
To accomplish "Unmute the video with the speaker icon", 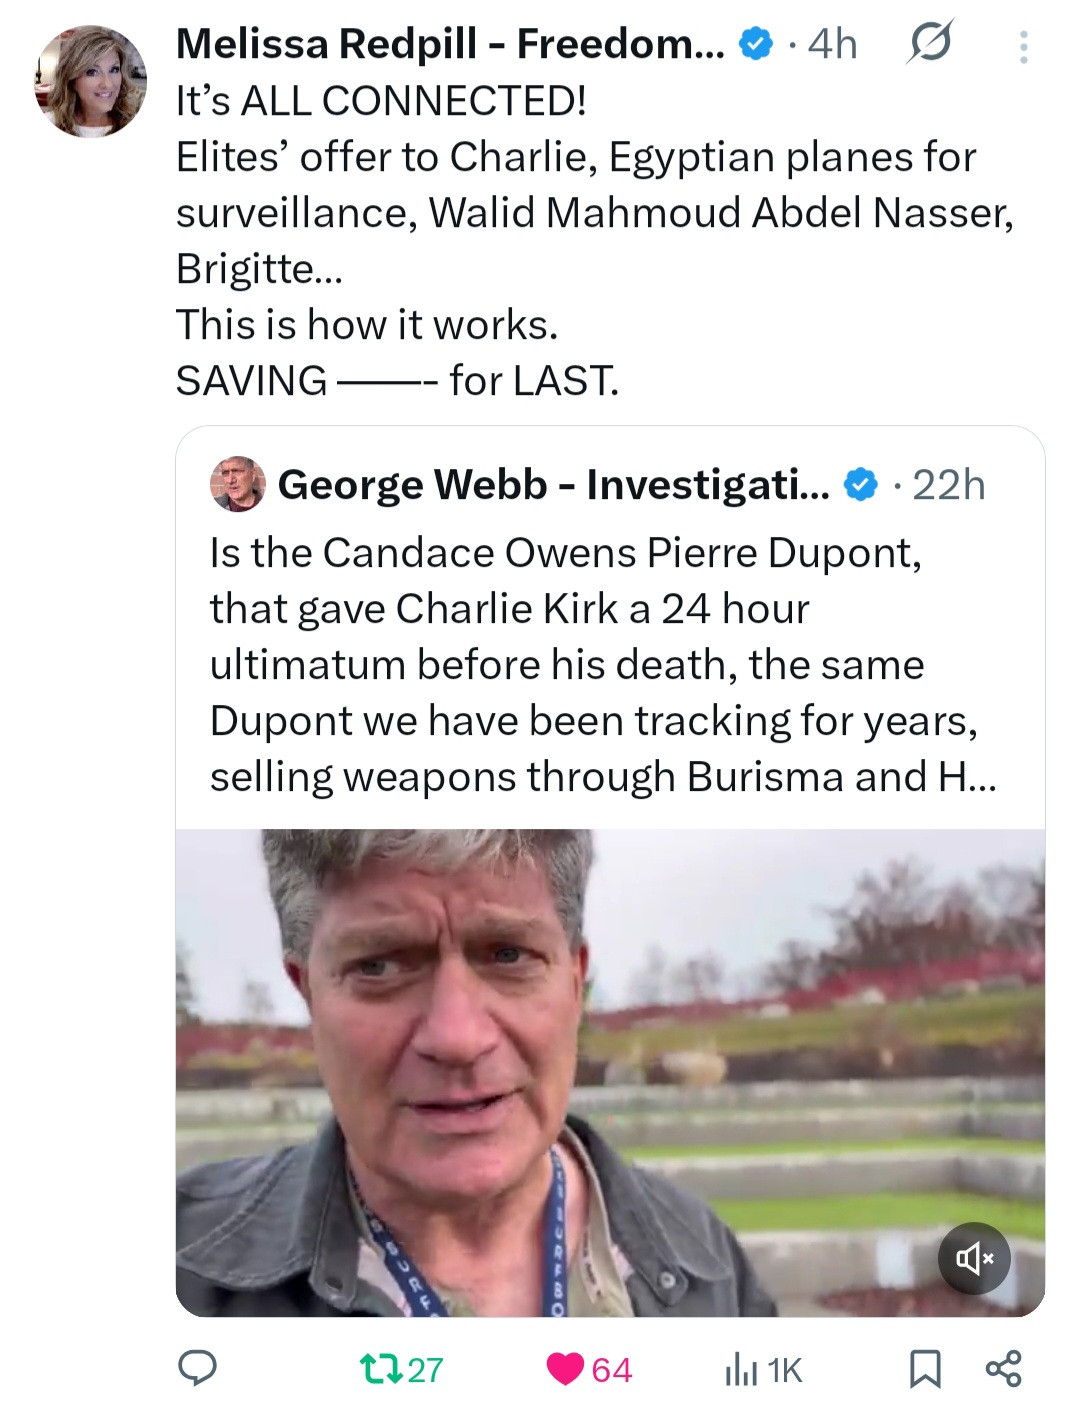I will coord(974,1258).
